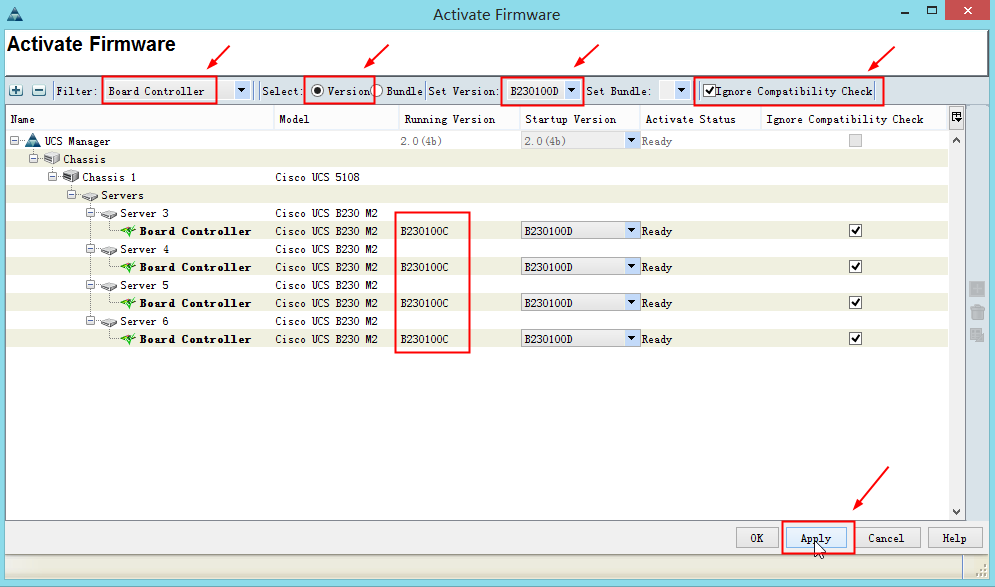
Task: Click Ignore Compatibility Check column header
Action: click(853, 119)
